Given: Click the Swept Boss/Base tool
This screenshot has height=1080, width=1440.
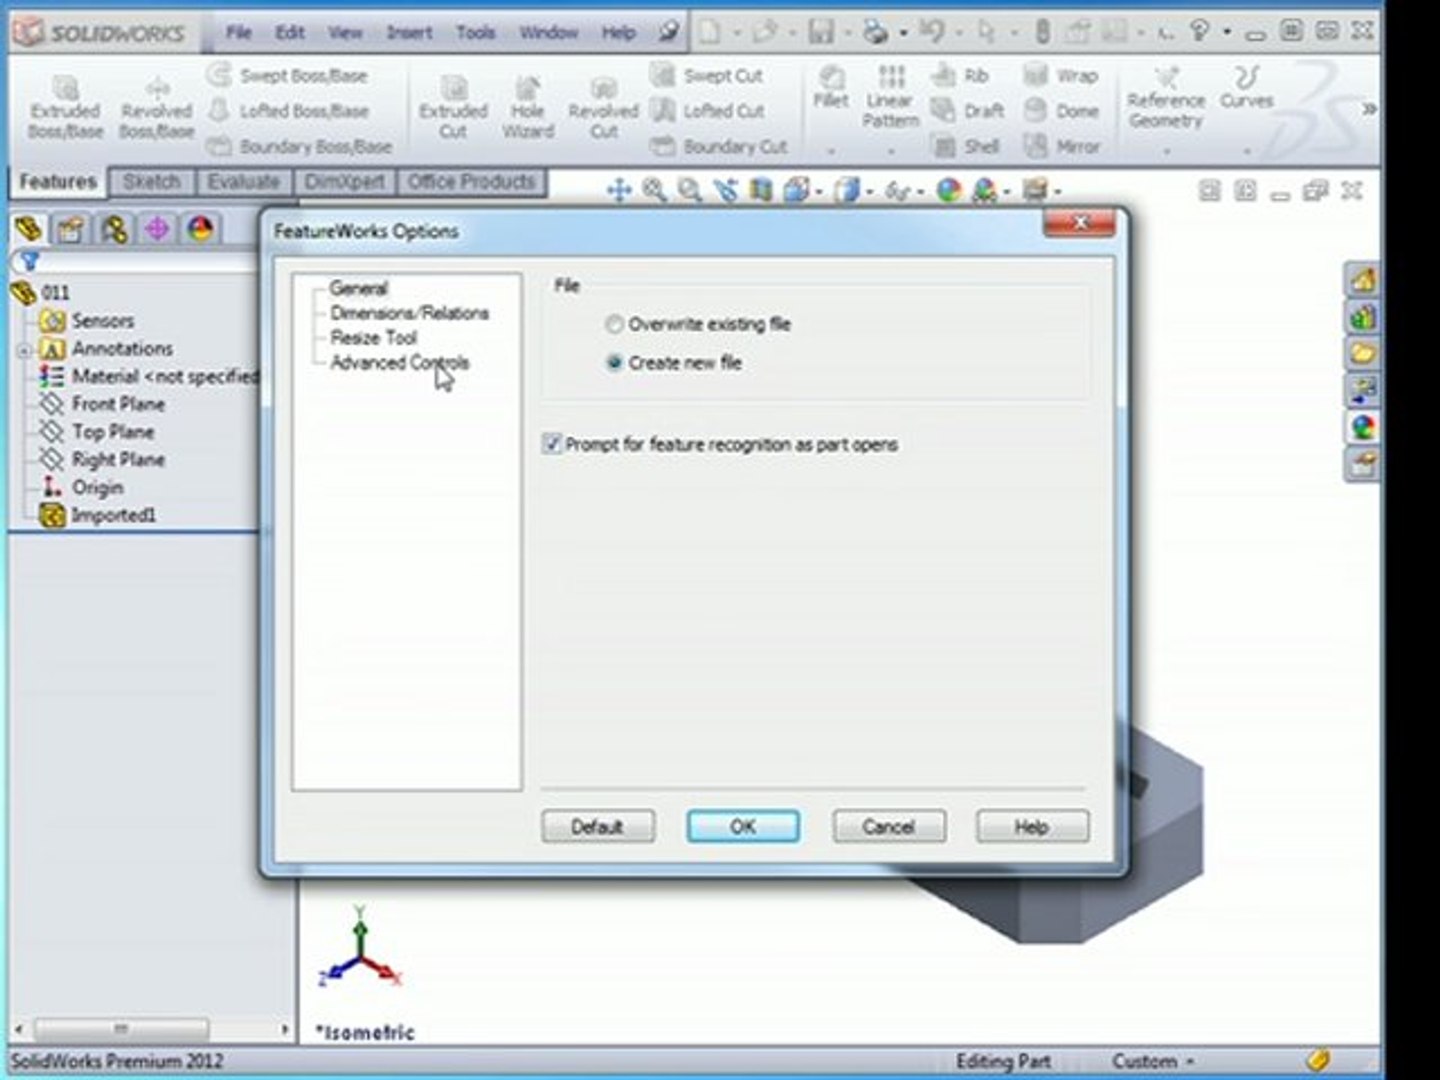Looking at the screenshot, I should (288, 75).
